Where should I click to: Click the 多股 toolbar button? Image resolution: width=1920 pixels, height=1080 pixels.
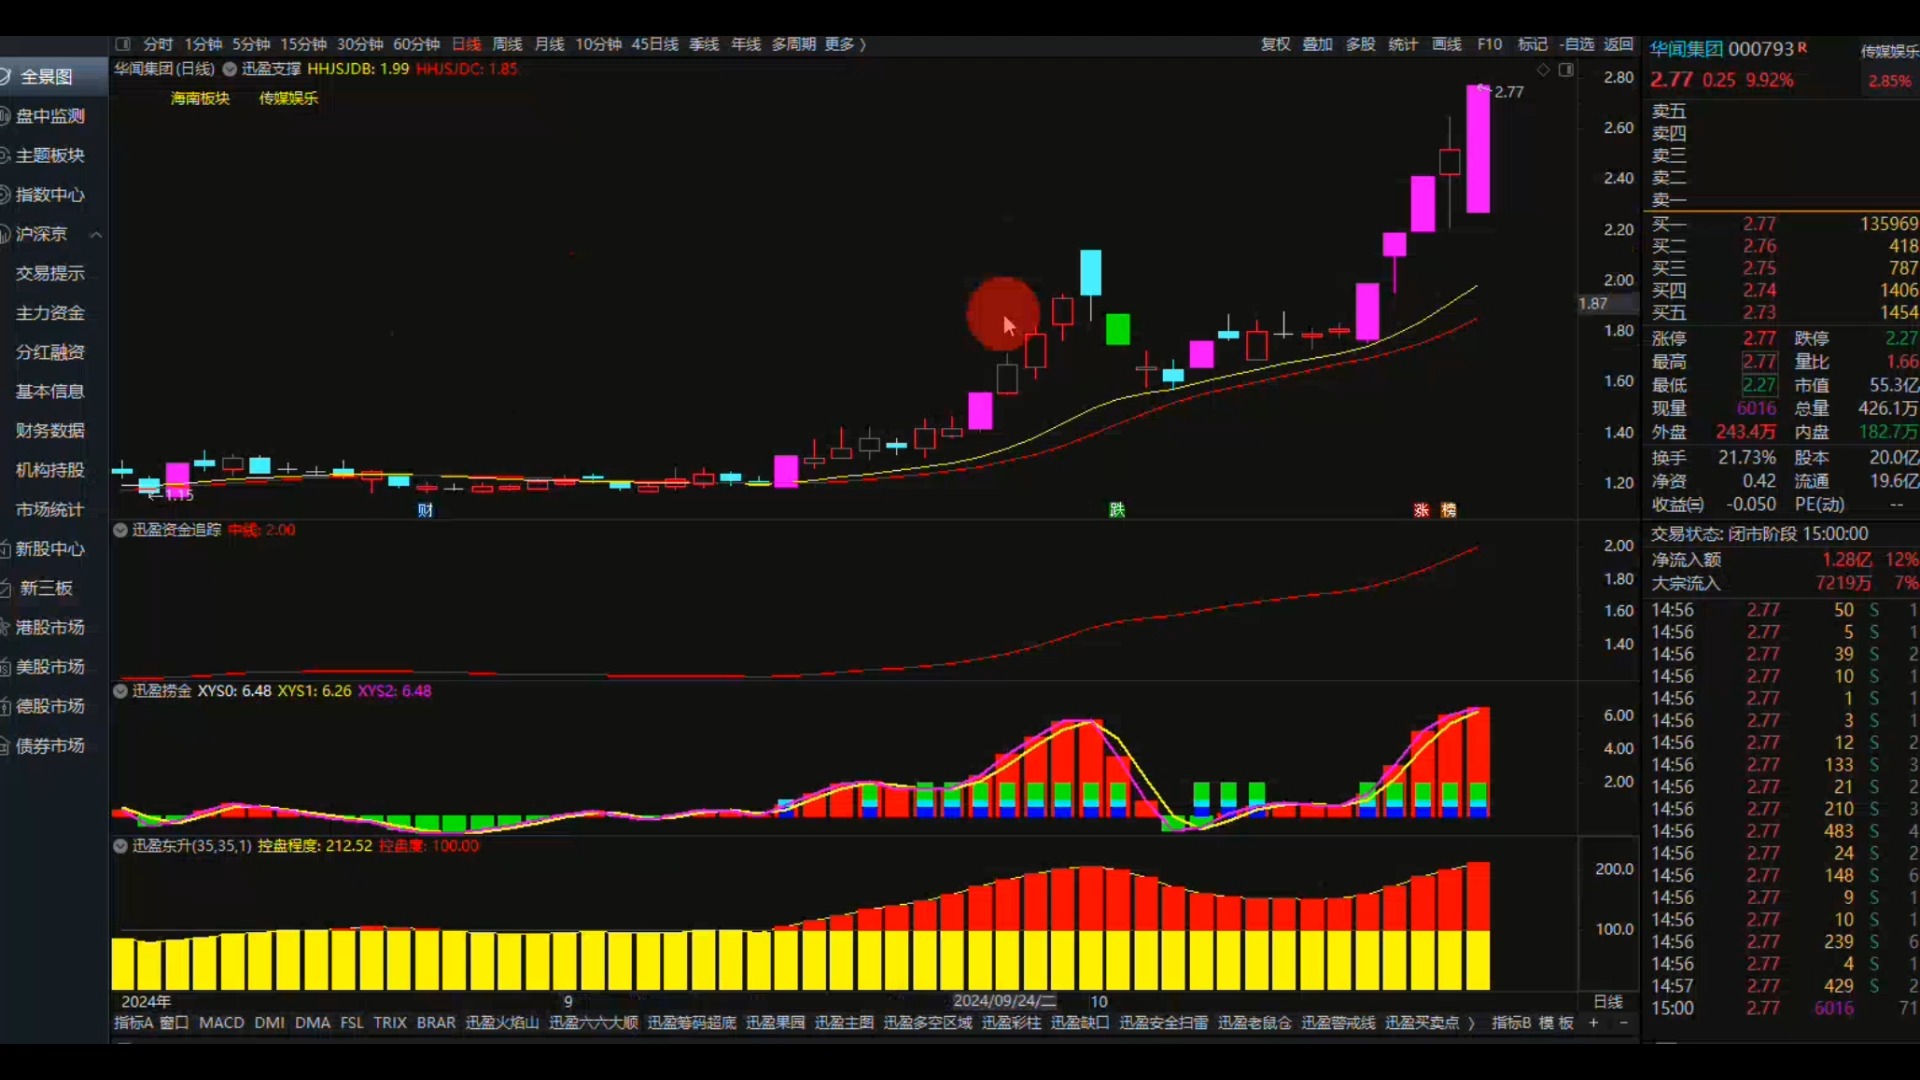point(1361,44)
